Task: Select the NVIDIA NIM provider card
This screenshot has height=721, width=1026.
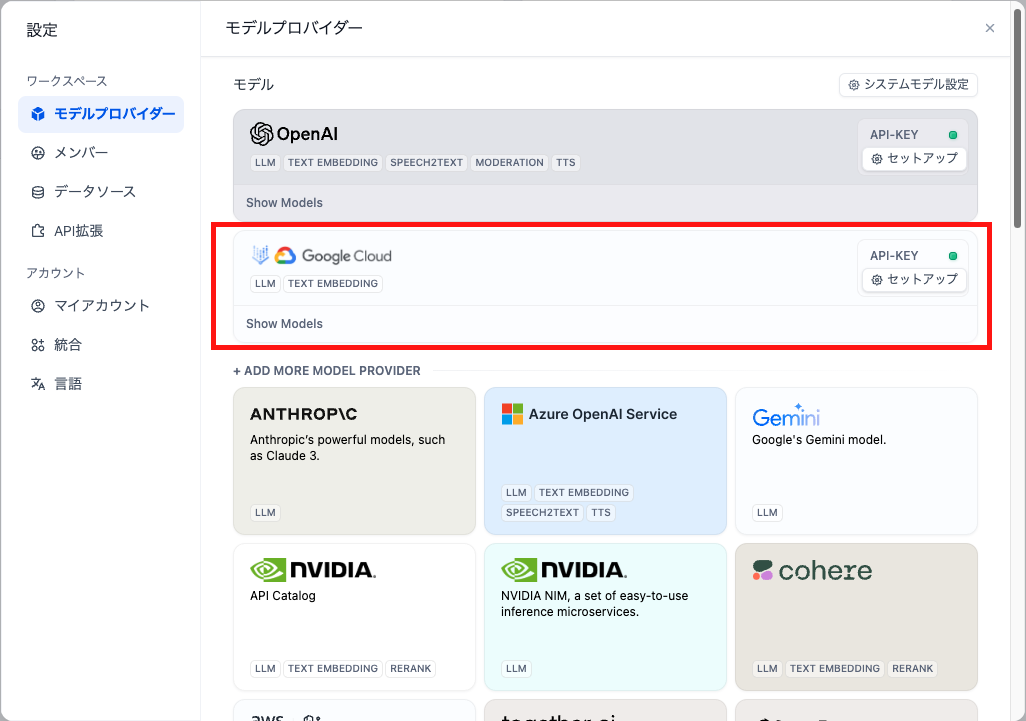Action: (605, 617)
